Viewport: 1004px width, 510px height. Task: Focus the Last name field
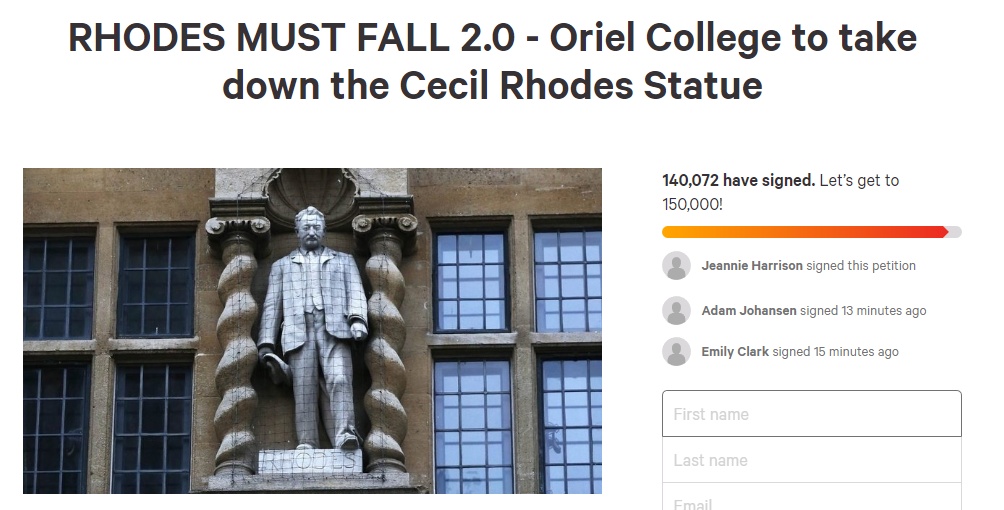pyautogui.click(x=811, y=460)
